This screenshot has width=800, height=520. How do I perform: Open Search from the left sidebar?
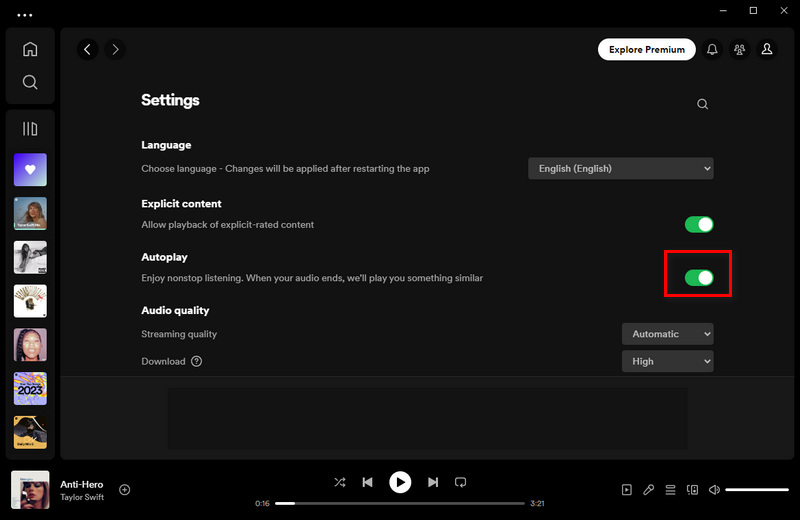30,82
